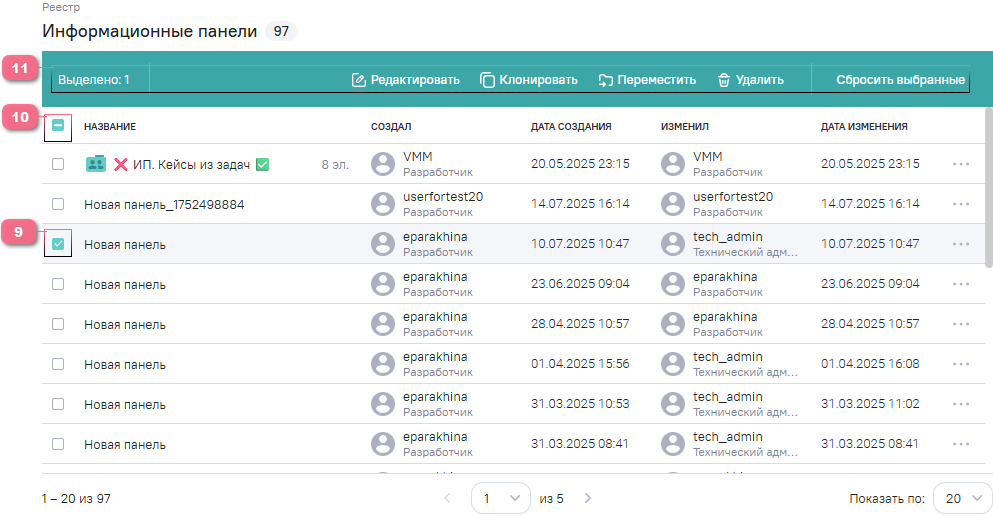Click the Edit (Редактировать) pencil icon
The image size is (993, 516).
[359, 80]
